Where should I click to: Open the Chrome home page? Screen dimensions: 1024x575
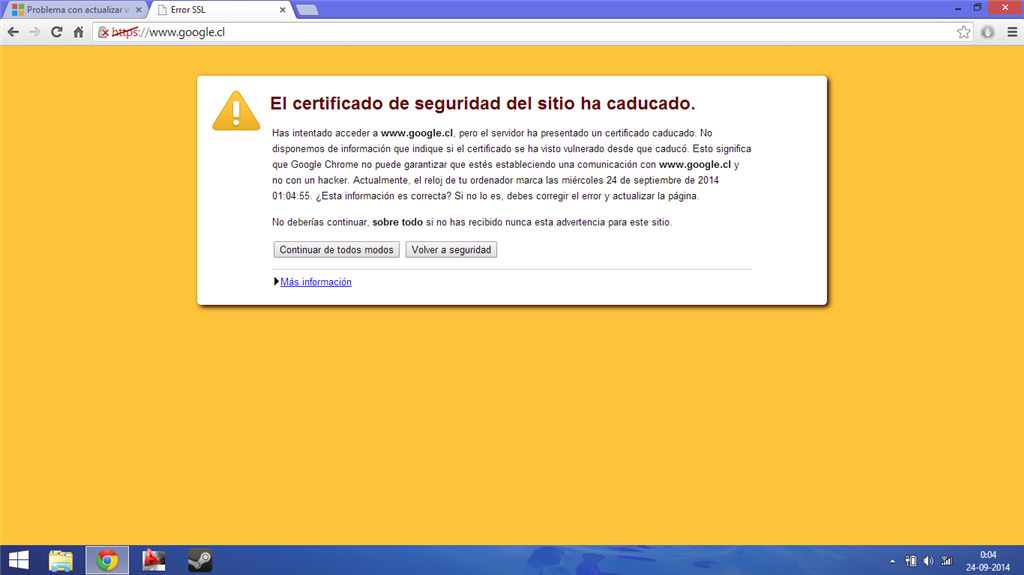pos(78,32)
